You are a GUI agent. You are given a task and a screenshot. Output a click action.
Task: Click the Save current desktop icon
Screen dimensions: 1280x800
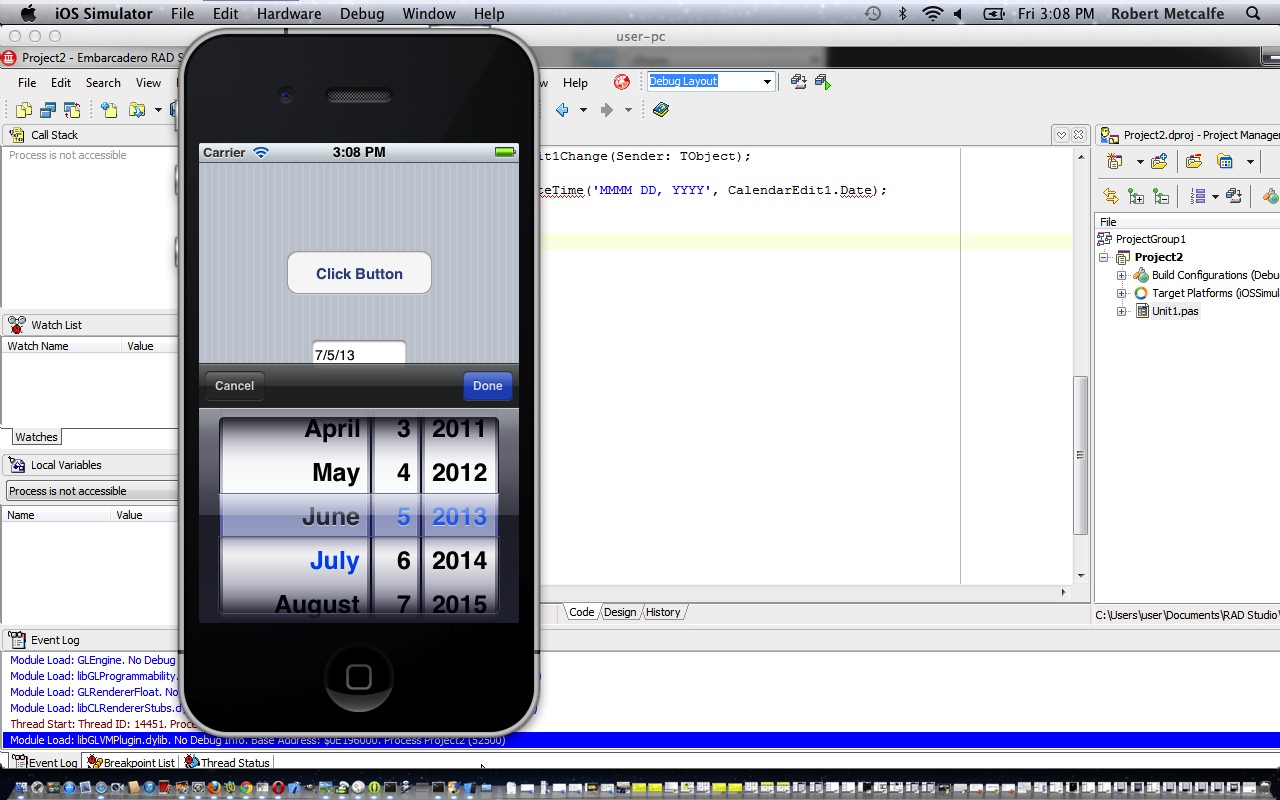tap(798, 82)
